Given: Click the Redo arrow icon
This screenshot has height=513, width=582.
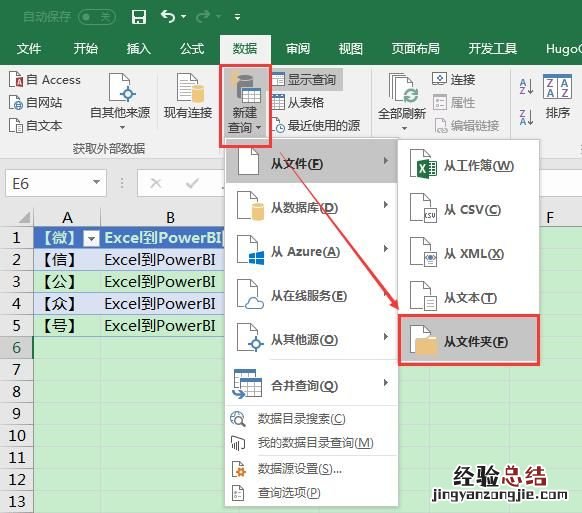Looking at the screenshot, I should point(203,16).
